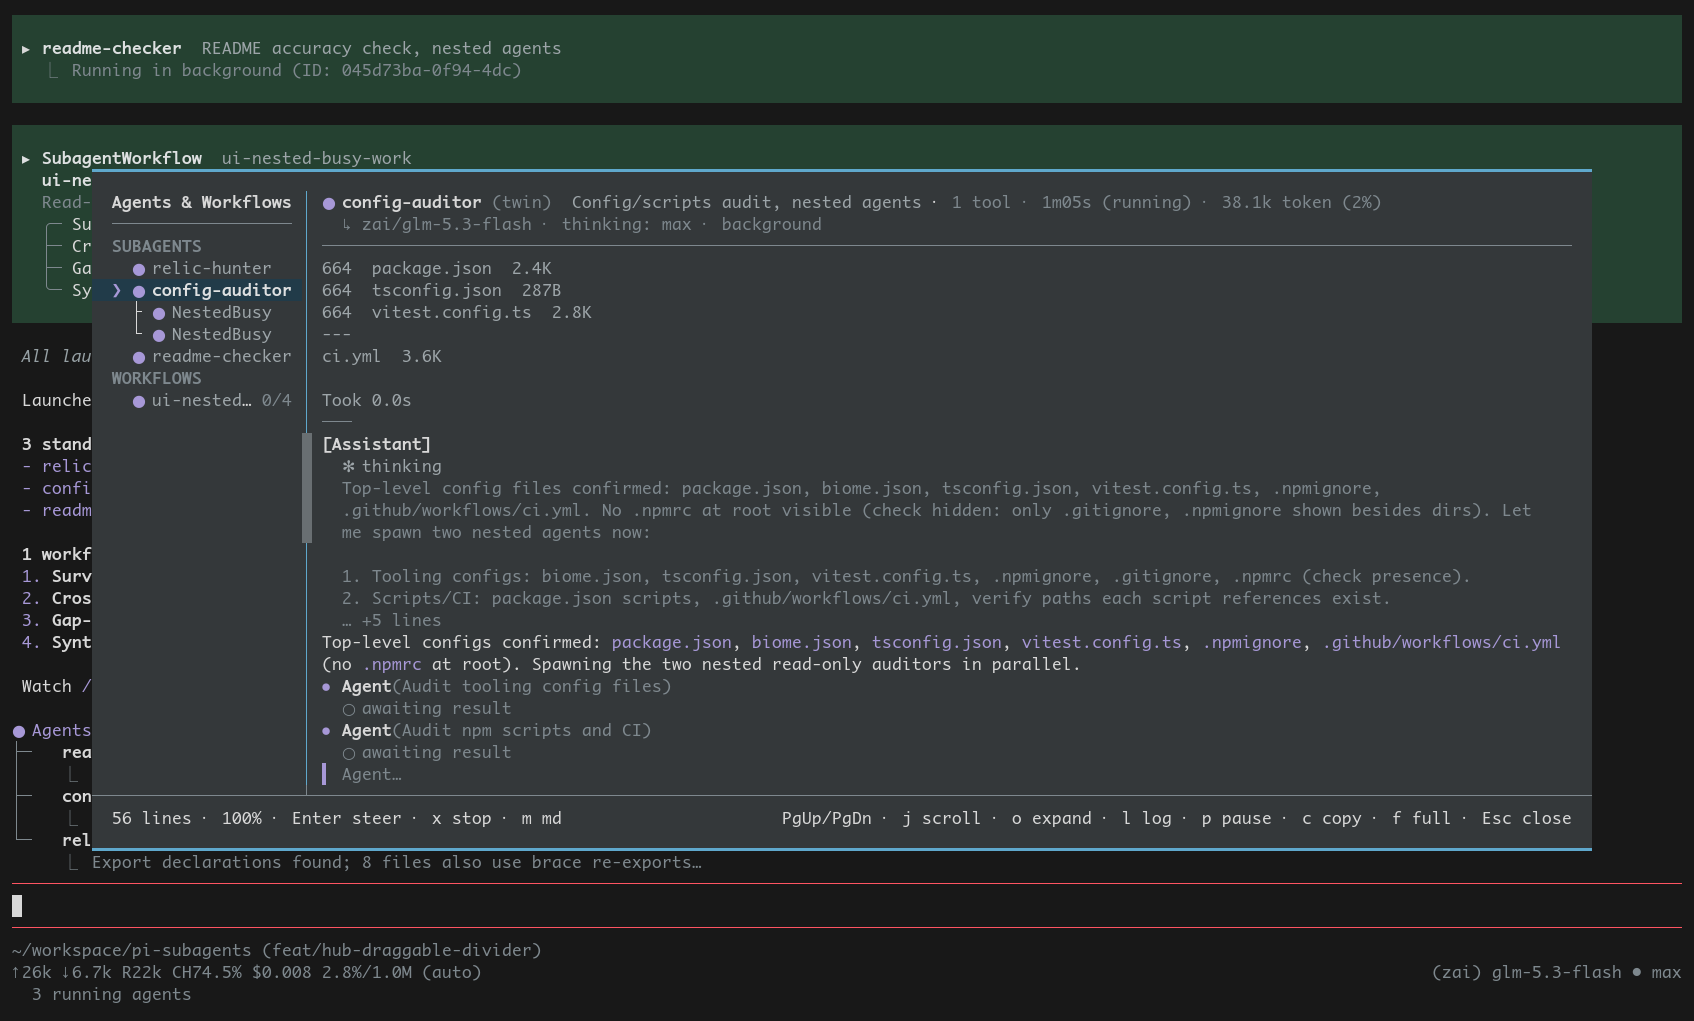The height and width of the screenshot is (1021, 1694).
Task: Click the selection chevron beside config-auditor
Action: [x=117, y=291]
